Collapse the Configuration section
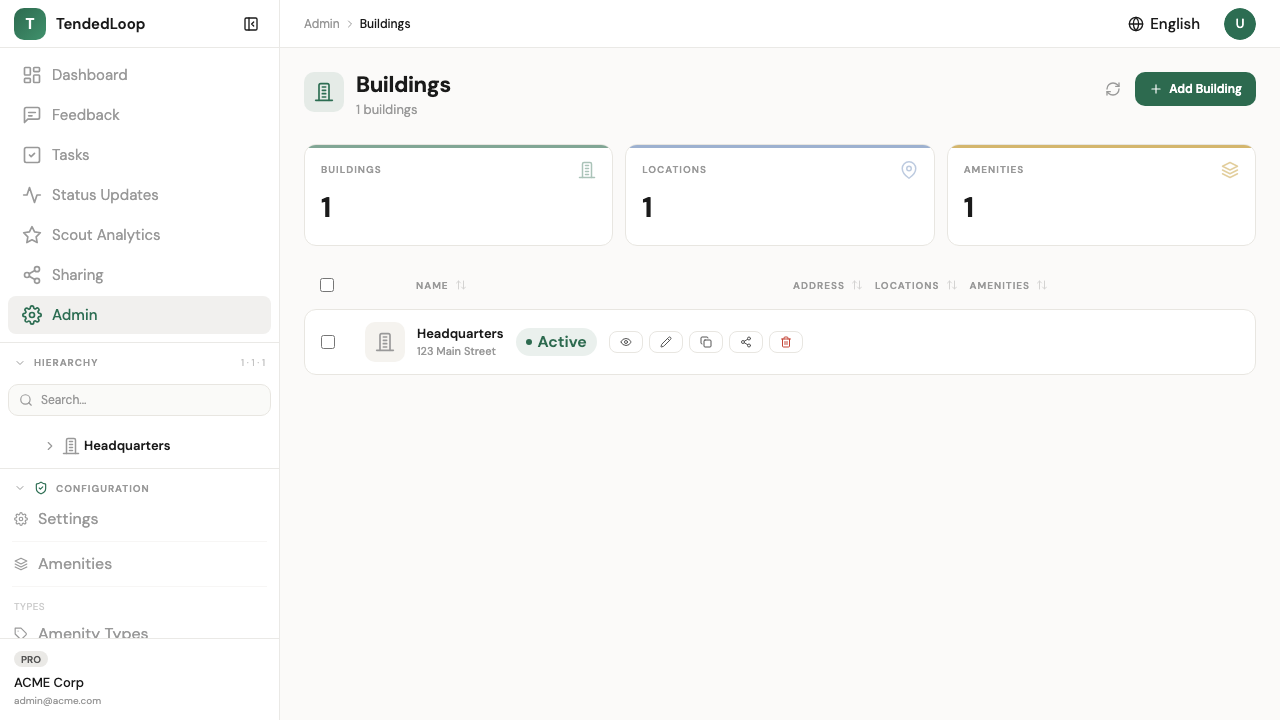The height and width of the screenshot is (720, 1280). tap(20, 488)
